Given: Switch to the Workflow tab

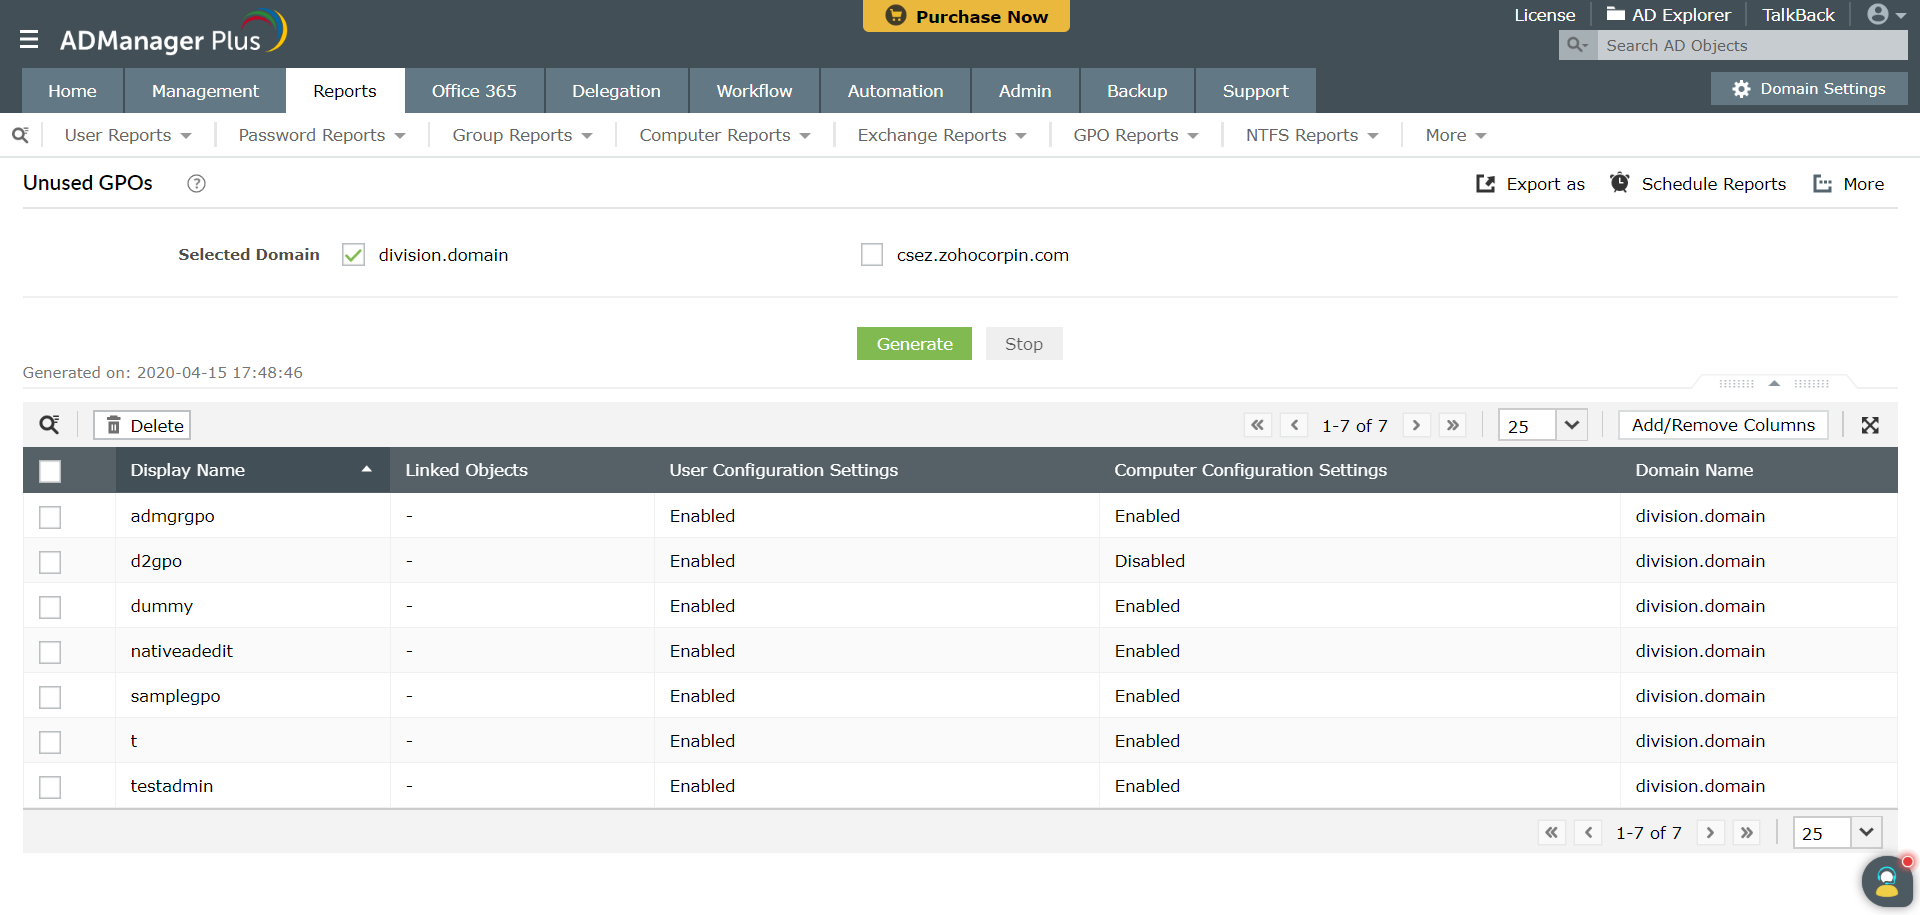Looking at the screenshot, I should [754, 91].
